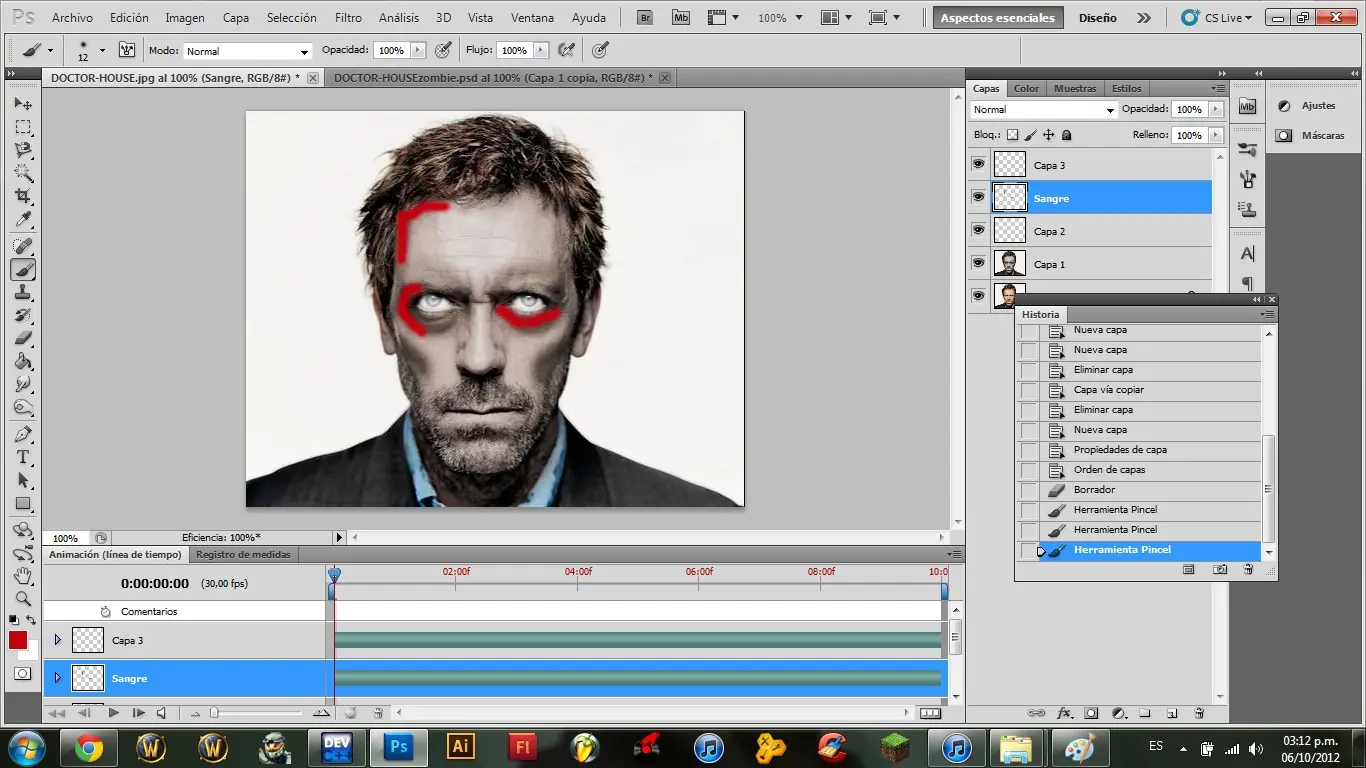The width and height of the screenshot is (1366, 768).
Task: Hide the Capa 1 layer
Action: pos(978,263)
